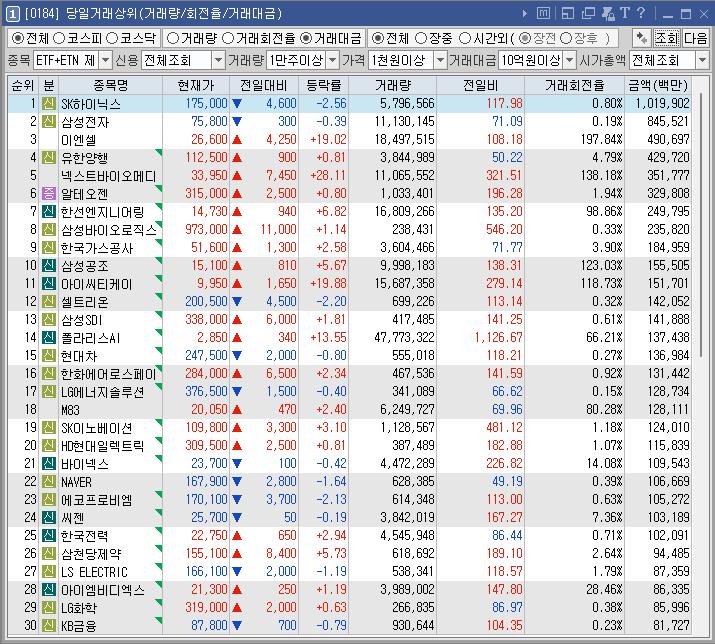Click LG에너지솔루션 row name
Screen dimensions: 715x644
pos(103,392)
